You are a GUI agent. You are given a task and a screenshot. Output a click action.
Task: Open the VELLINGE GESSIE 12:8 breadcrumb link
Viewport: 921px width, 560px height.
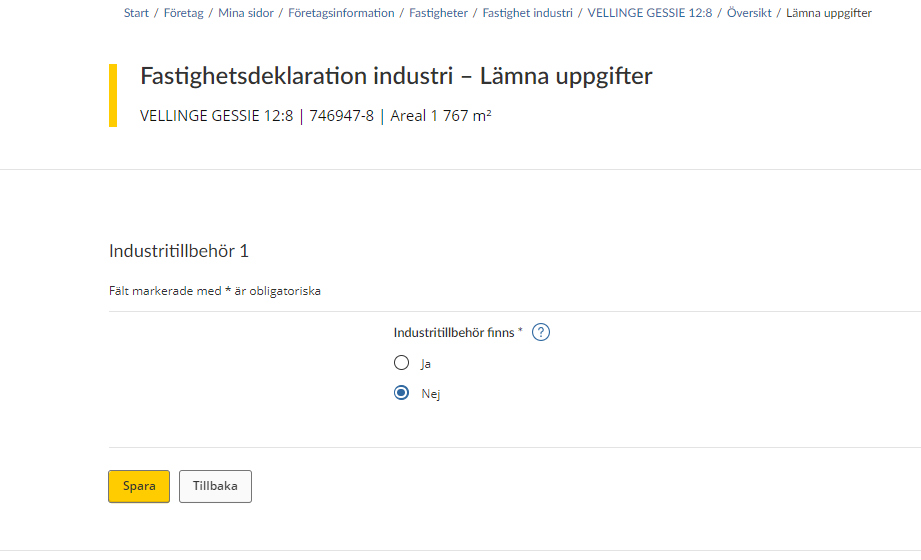pos(650,13)
